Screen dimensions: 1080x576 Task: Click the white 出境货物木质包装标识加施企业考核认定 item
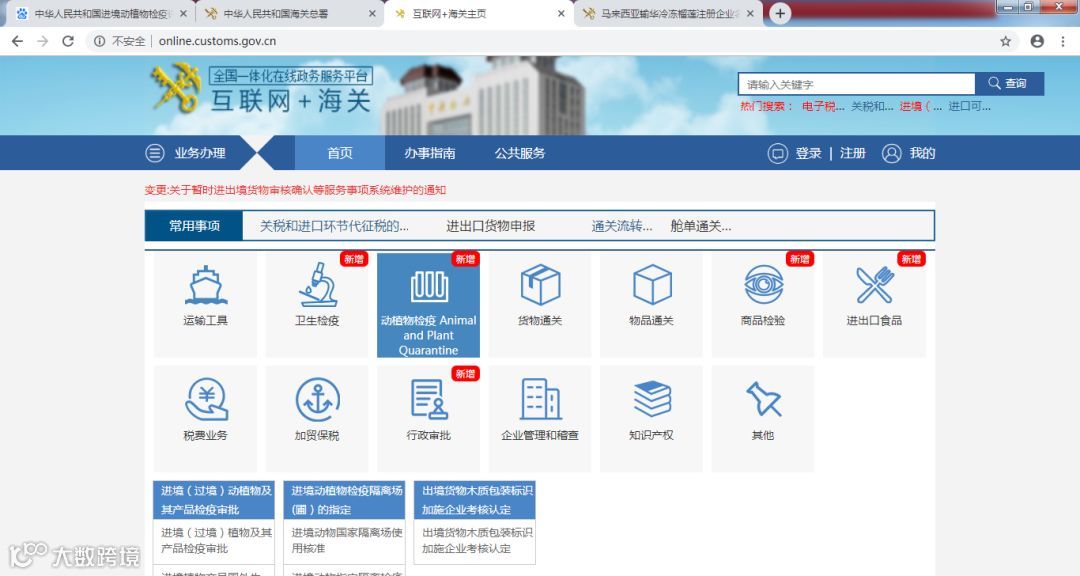[x=477, y=540]
